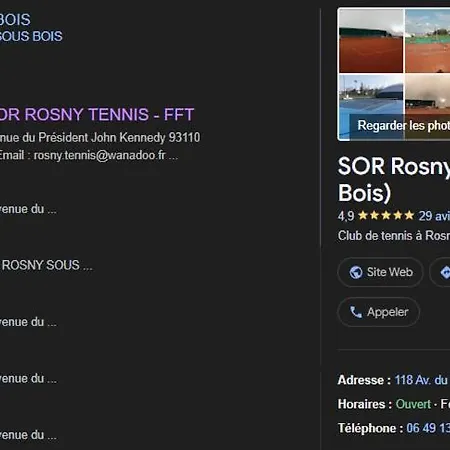Image resolution: width=450 pixels, height=450 pixels.
Task: Click the phone icon in Appeler
Action: [356, 312]
